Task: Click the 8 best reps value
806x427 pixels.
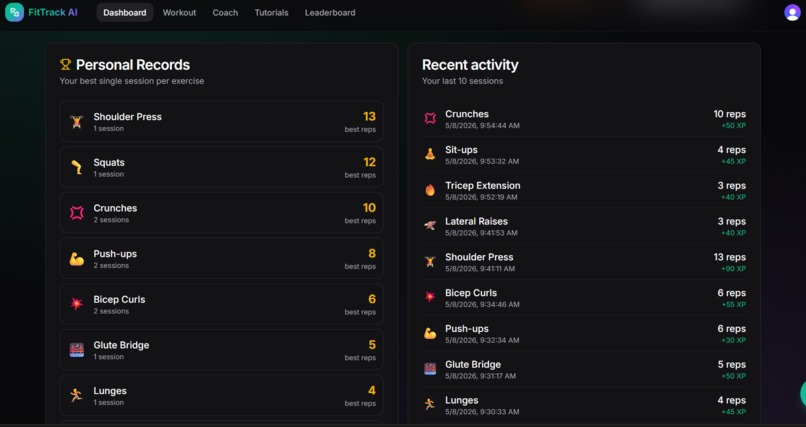Action: (372, 254)
